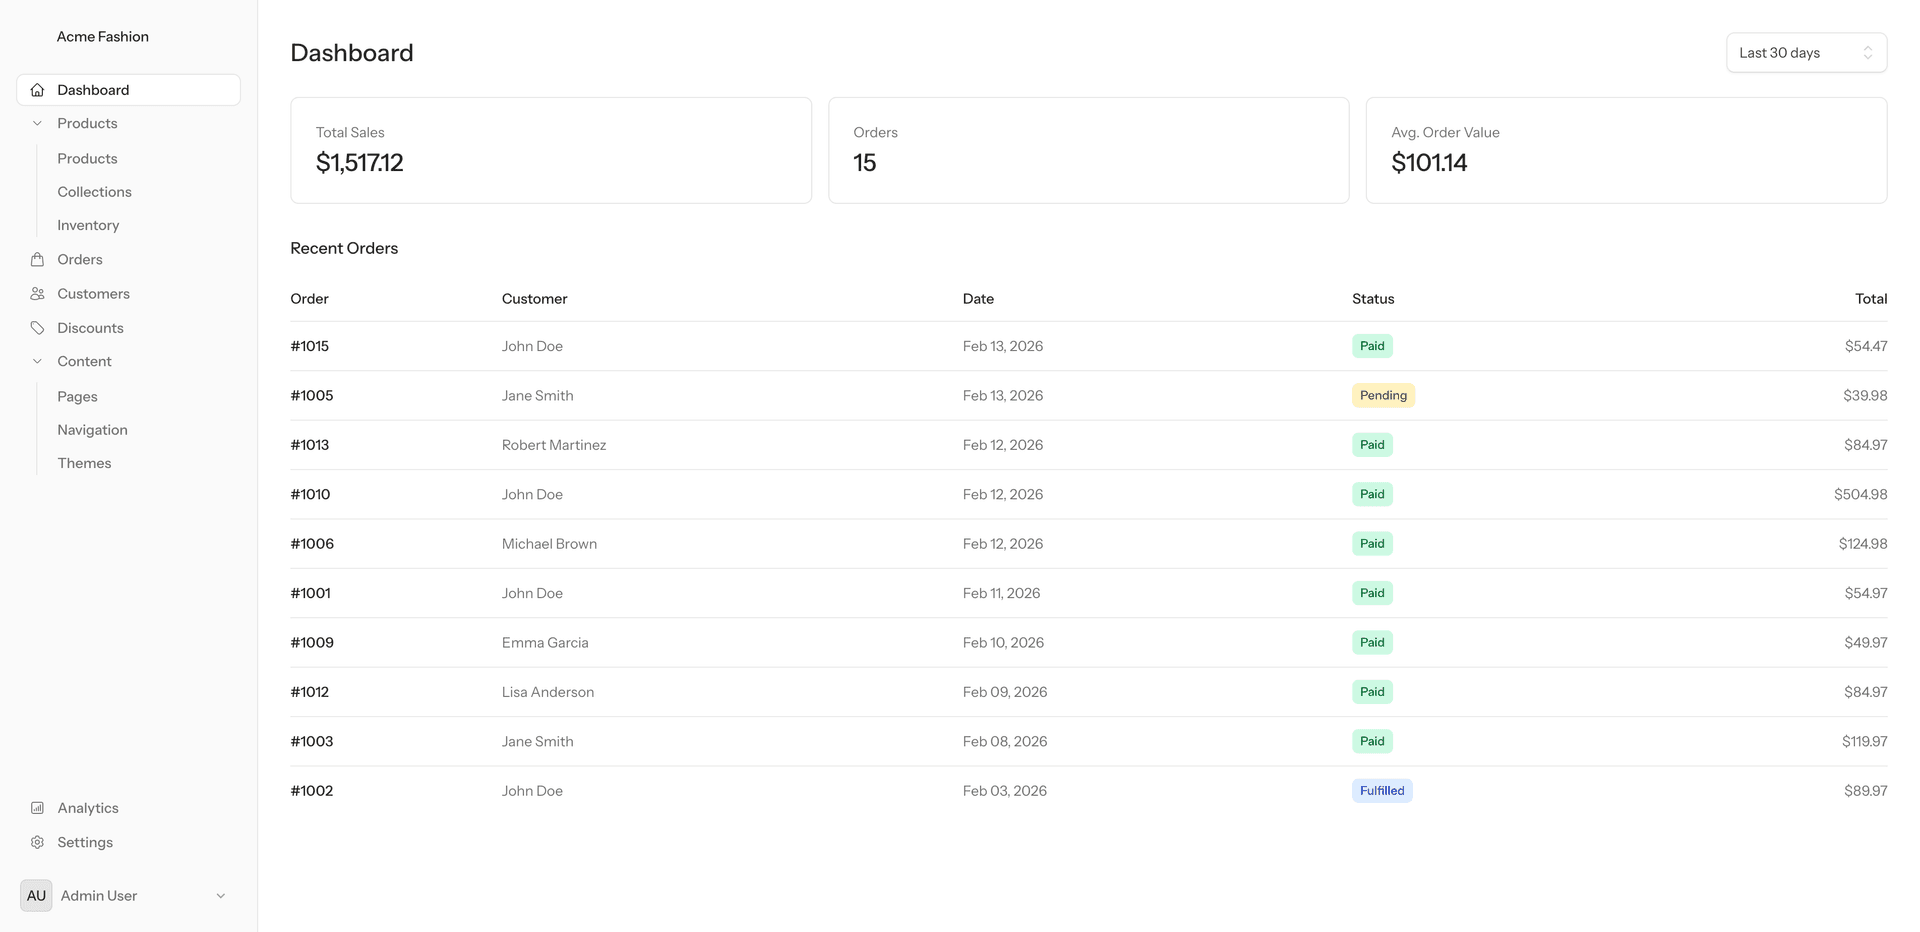The image size is (1920, 932).
Task: Collapse the Products section
Action: click(x=37, y=123)
